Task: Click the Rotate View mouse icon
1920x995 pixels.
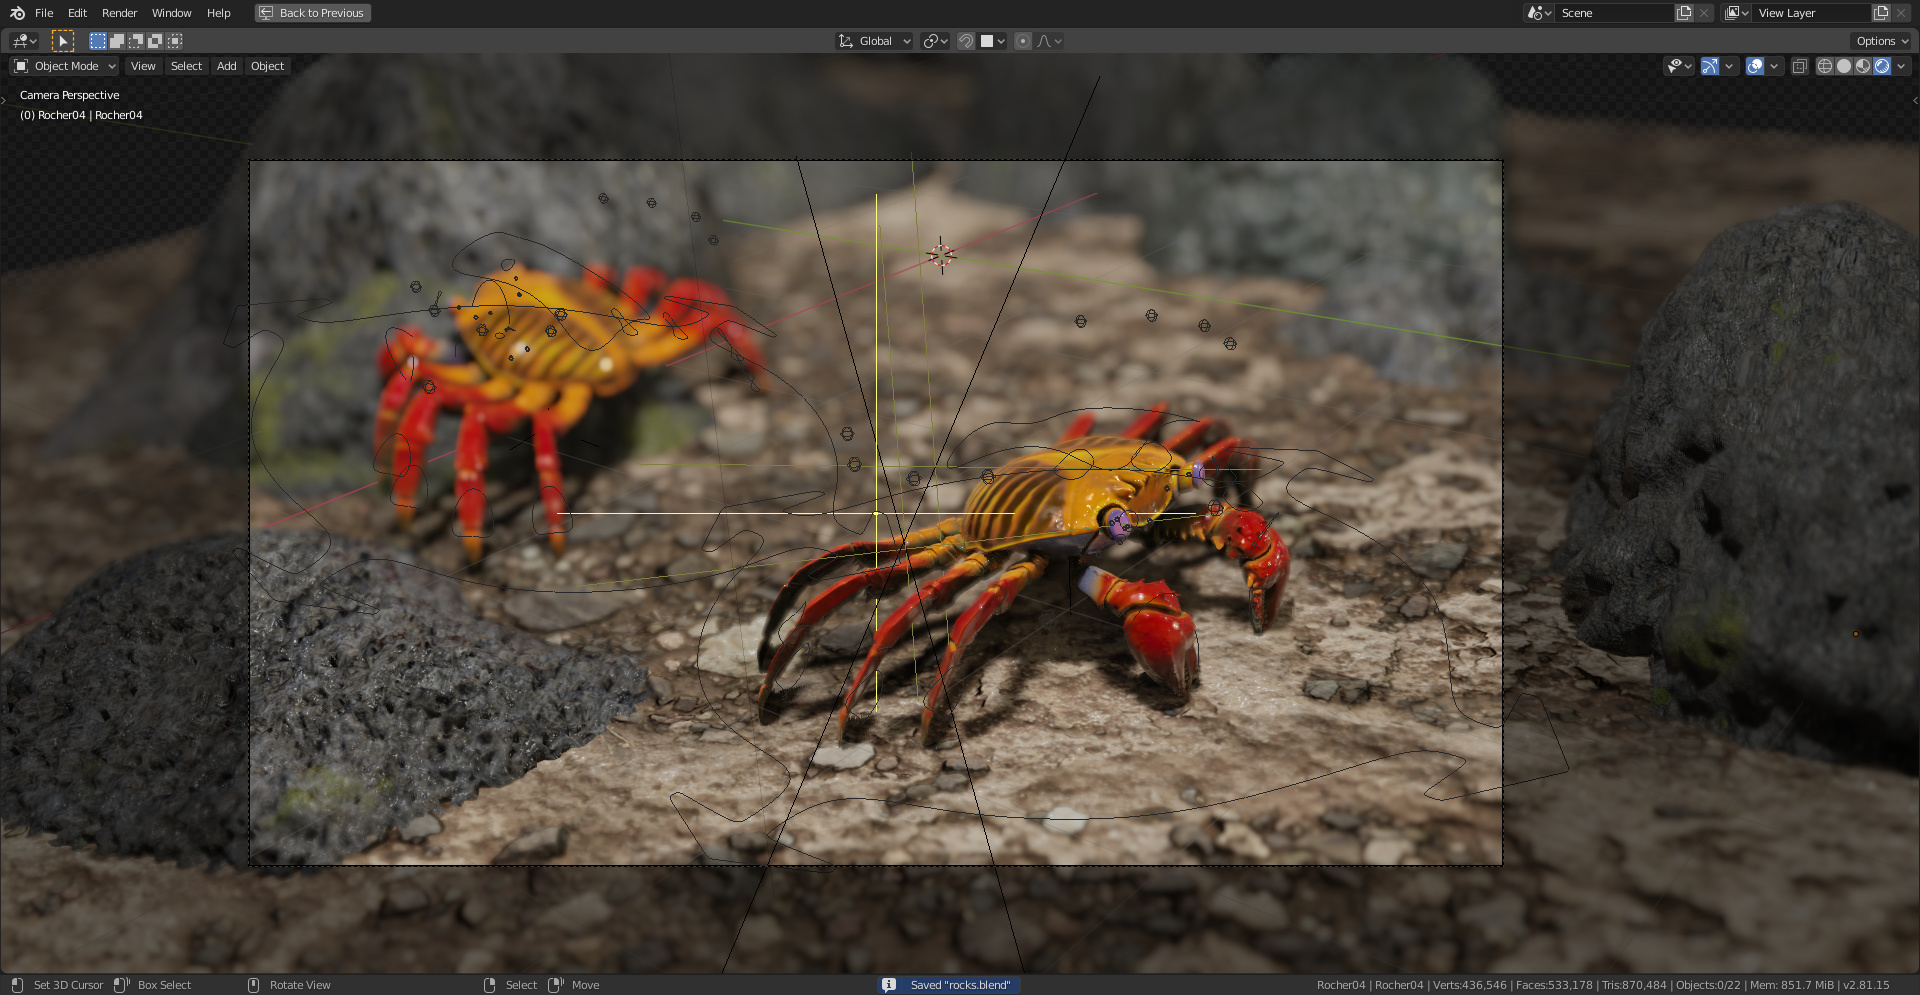Action: [253, 985]
